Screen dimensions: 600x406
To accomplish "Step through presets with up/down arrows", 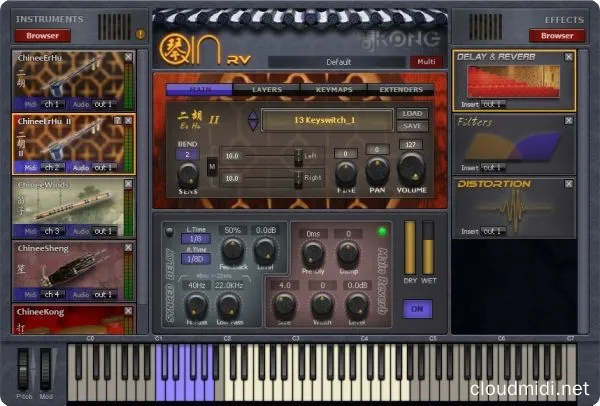I will (253, 121).
